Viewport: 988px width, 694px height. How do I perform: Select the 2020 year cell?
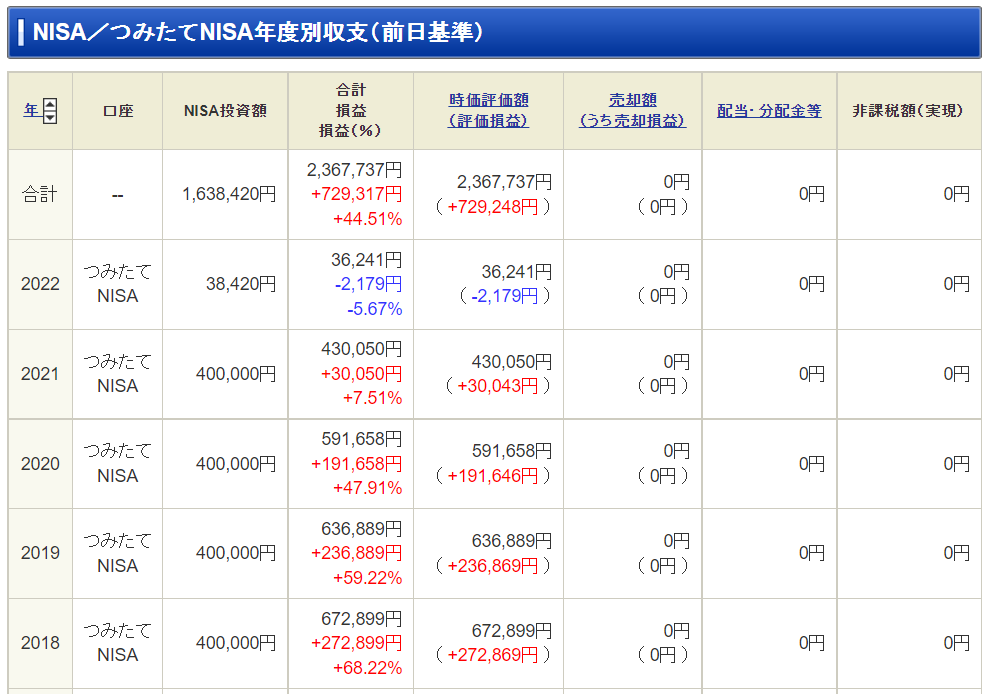40,463
